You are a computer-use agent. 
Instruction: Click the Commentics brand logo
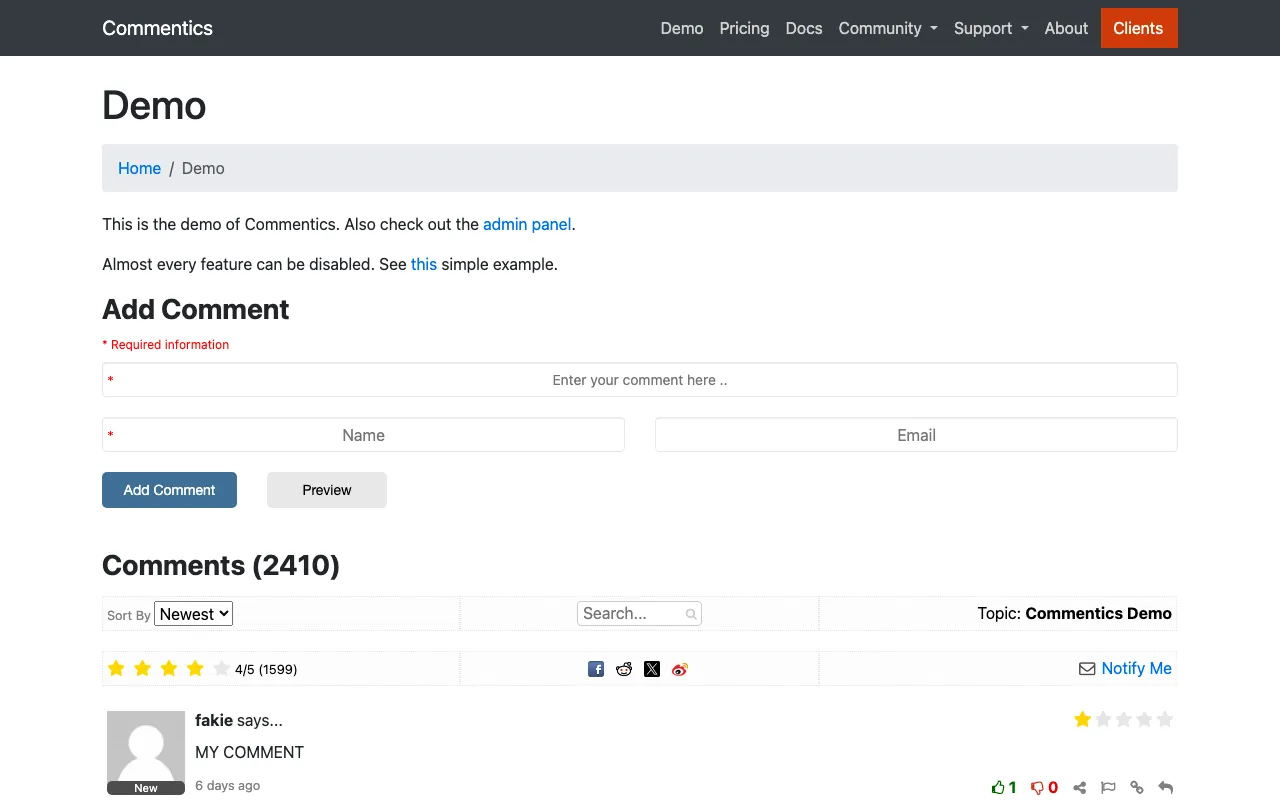pos(157,28)
